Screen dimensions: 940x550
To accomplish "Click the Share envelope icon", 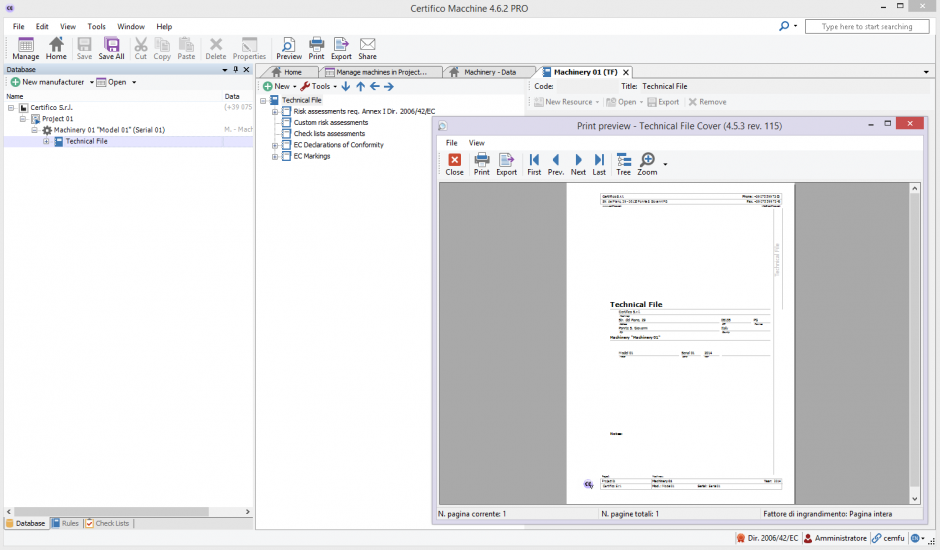I will 367,48.
